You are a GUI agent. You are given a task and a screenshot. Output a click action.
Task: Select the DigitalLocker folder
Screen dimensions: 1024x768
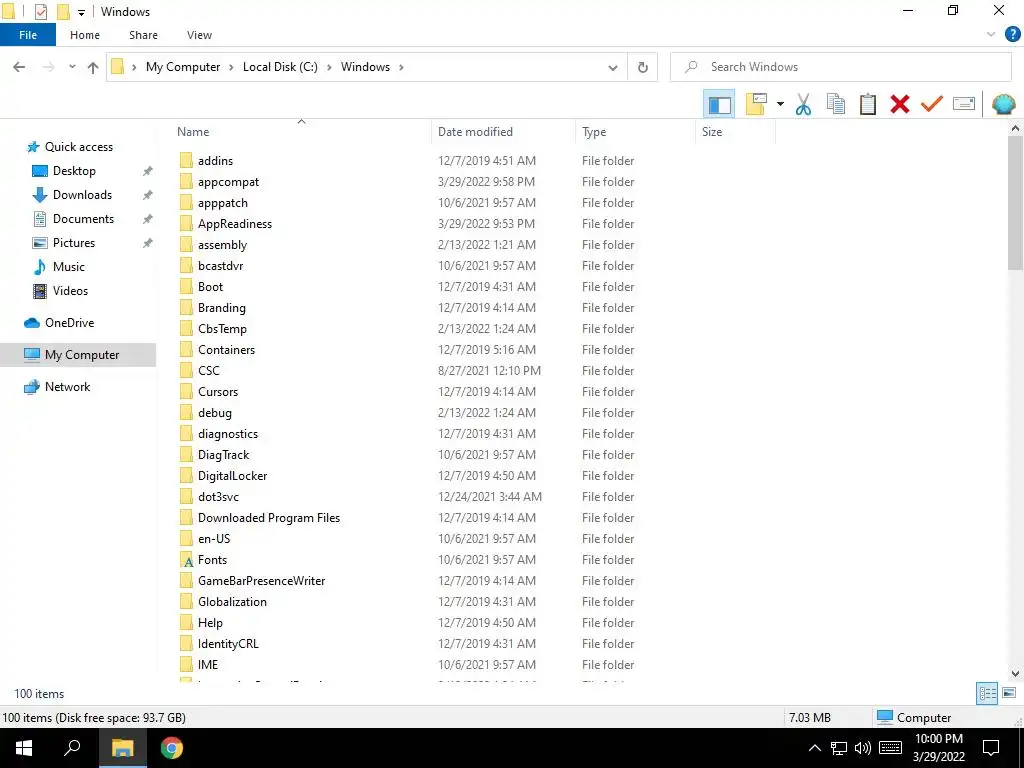pyautogui.click(x=232, y=475)
